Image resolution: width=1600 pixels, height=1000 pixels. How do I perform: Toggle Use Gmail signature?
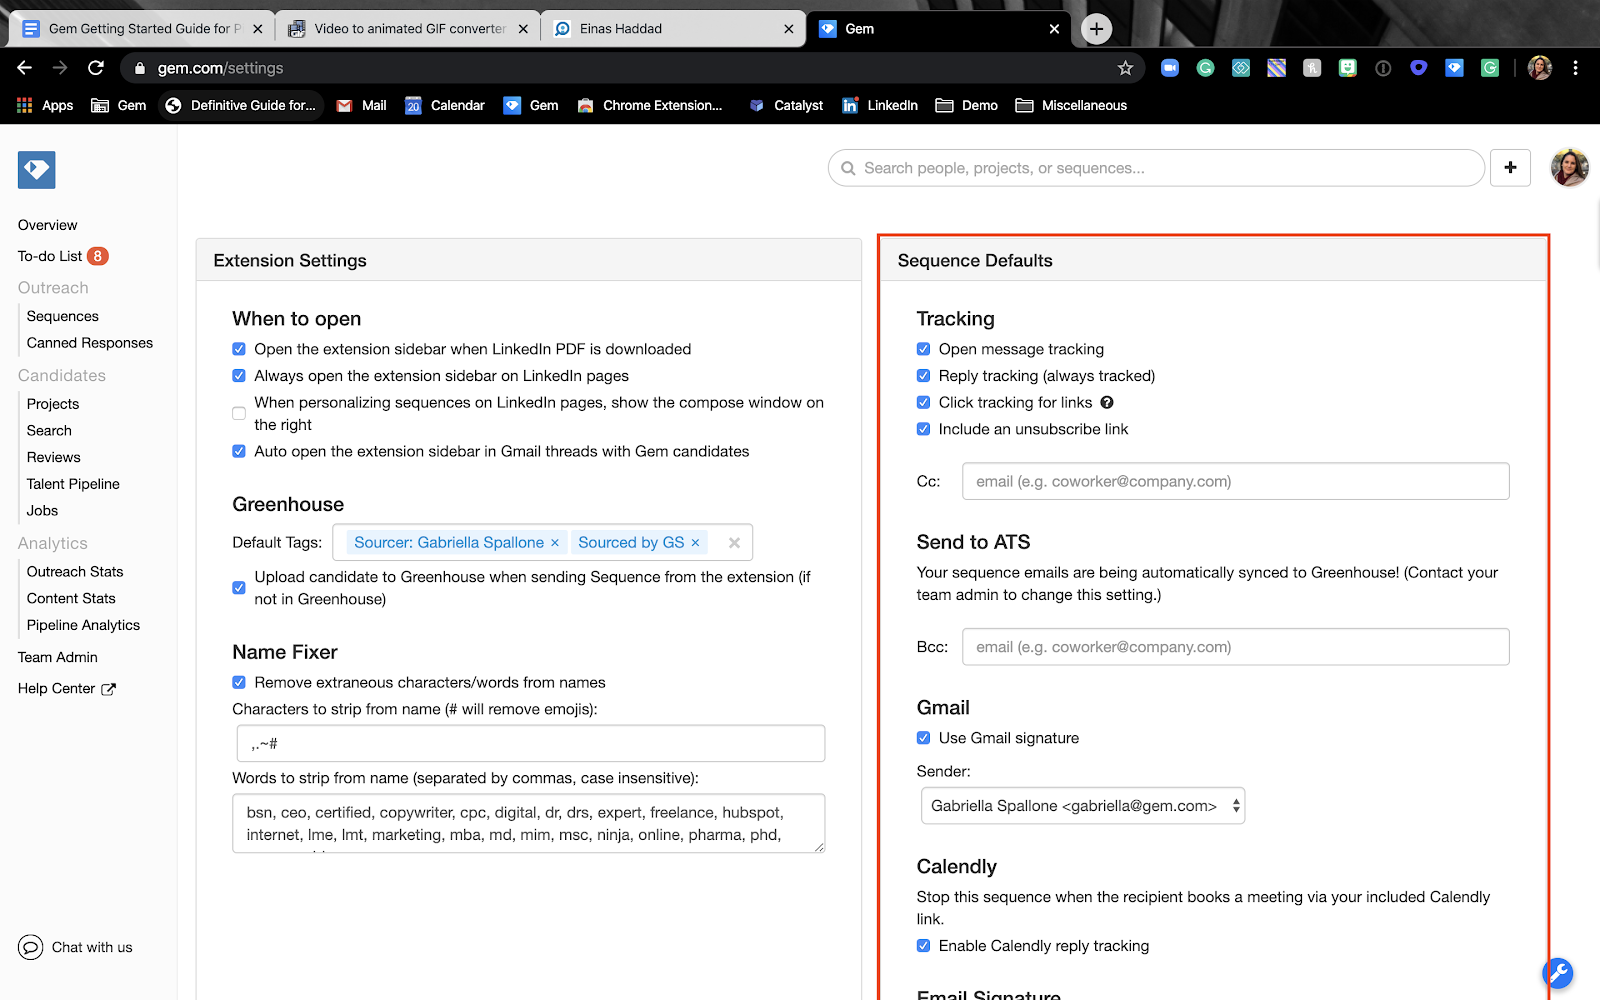923,738
